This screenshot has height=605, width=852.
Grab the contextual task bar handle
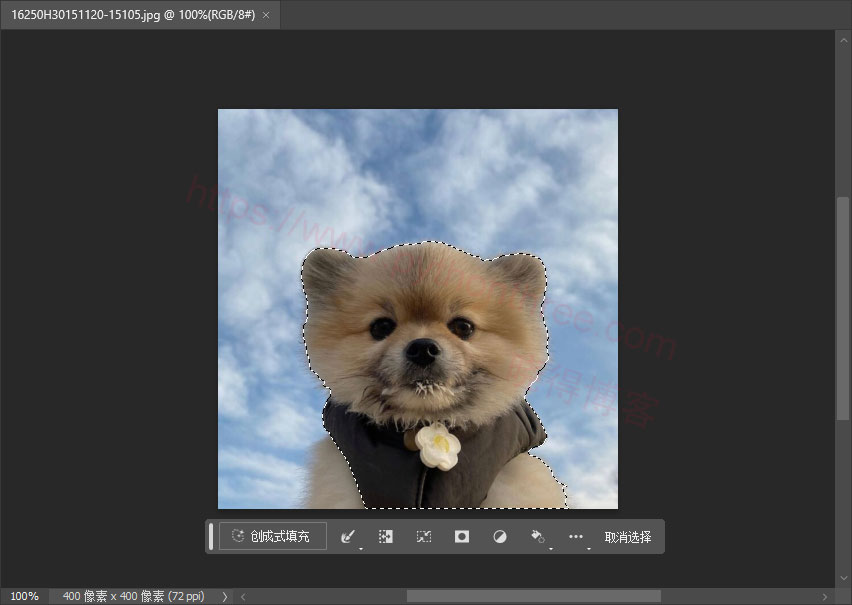pos(211,537)
